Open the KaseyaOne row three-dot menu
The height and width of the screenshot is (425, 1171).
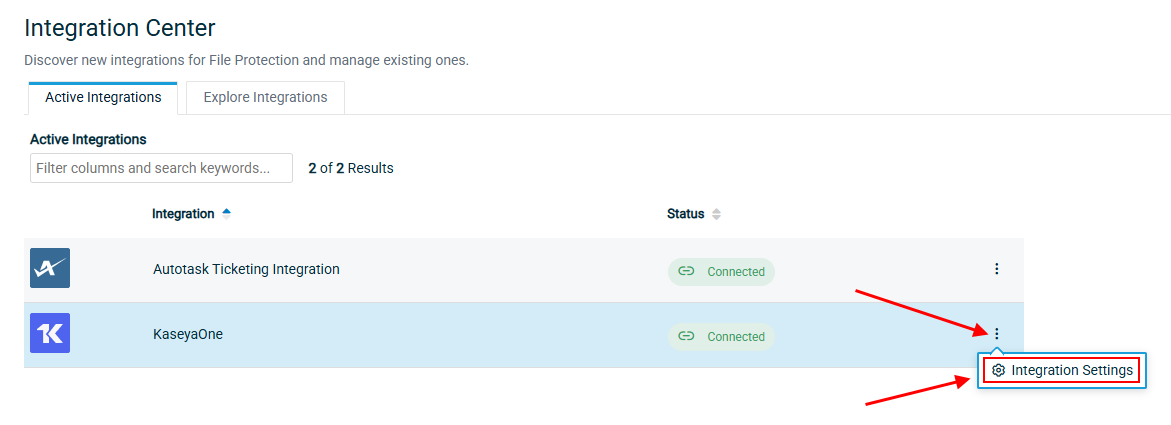pyautogui.click(x=996, y=334)
